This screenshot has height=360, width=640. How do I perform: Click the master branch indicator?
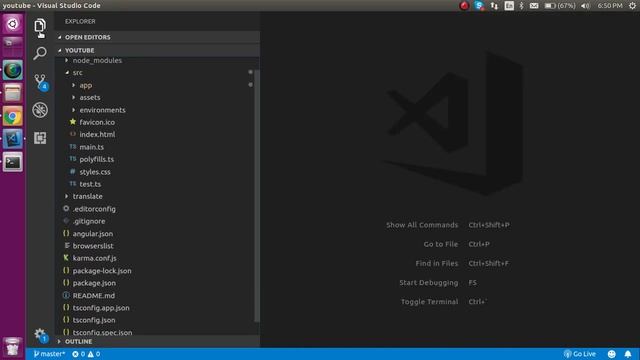(x=49, y=354)
